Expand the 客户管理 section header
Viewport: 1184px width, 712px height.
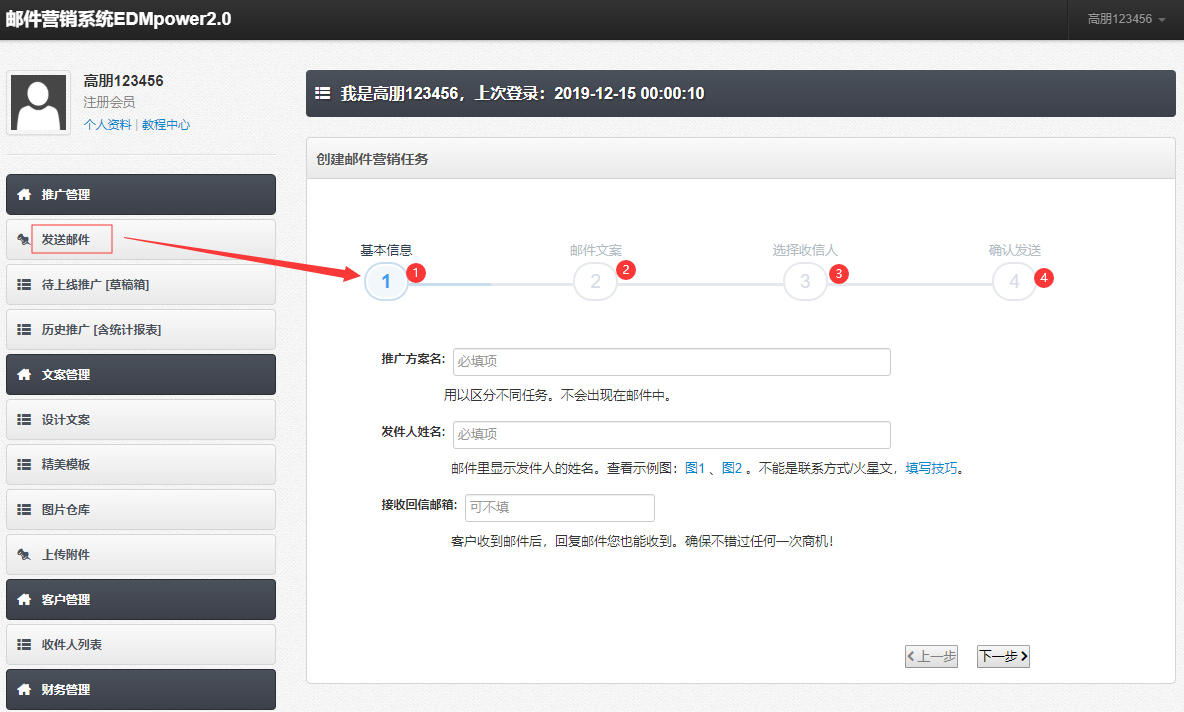click(x=140, y=599)
